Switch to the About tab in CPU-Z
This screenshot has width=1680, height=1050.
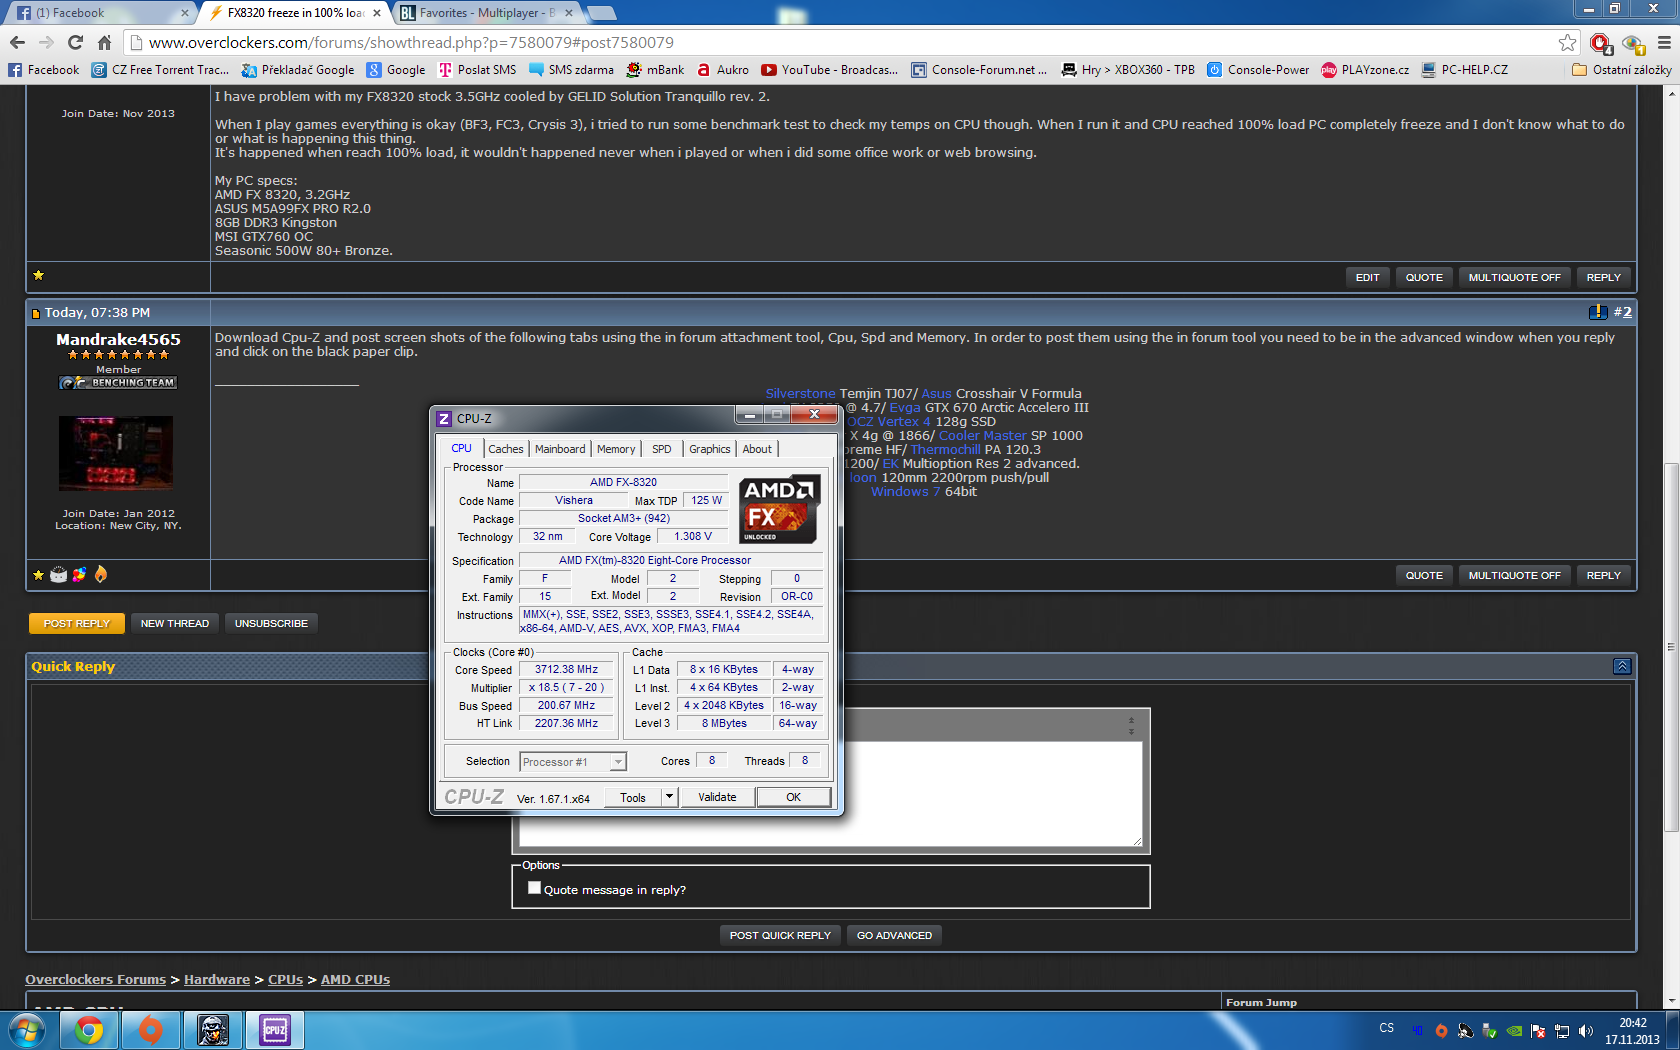pos(757,449)
